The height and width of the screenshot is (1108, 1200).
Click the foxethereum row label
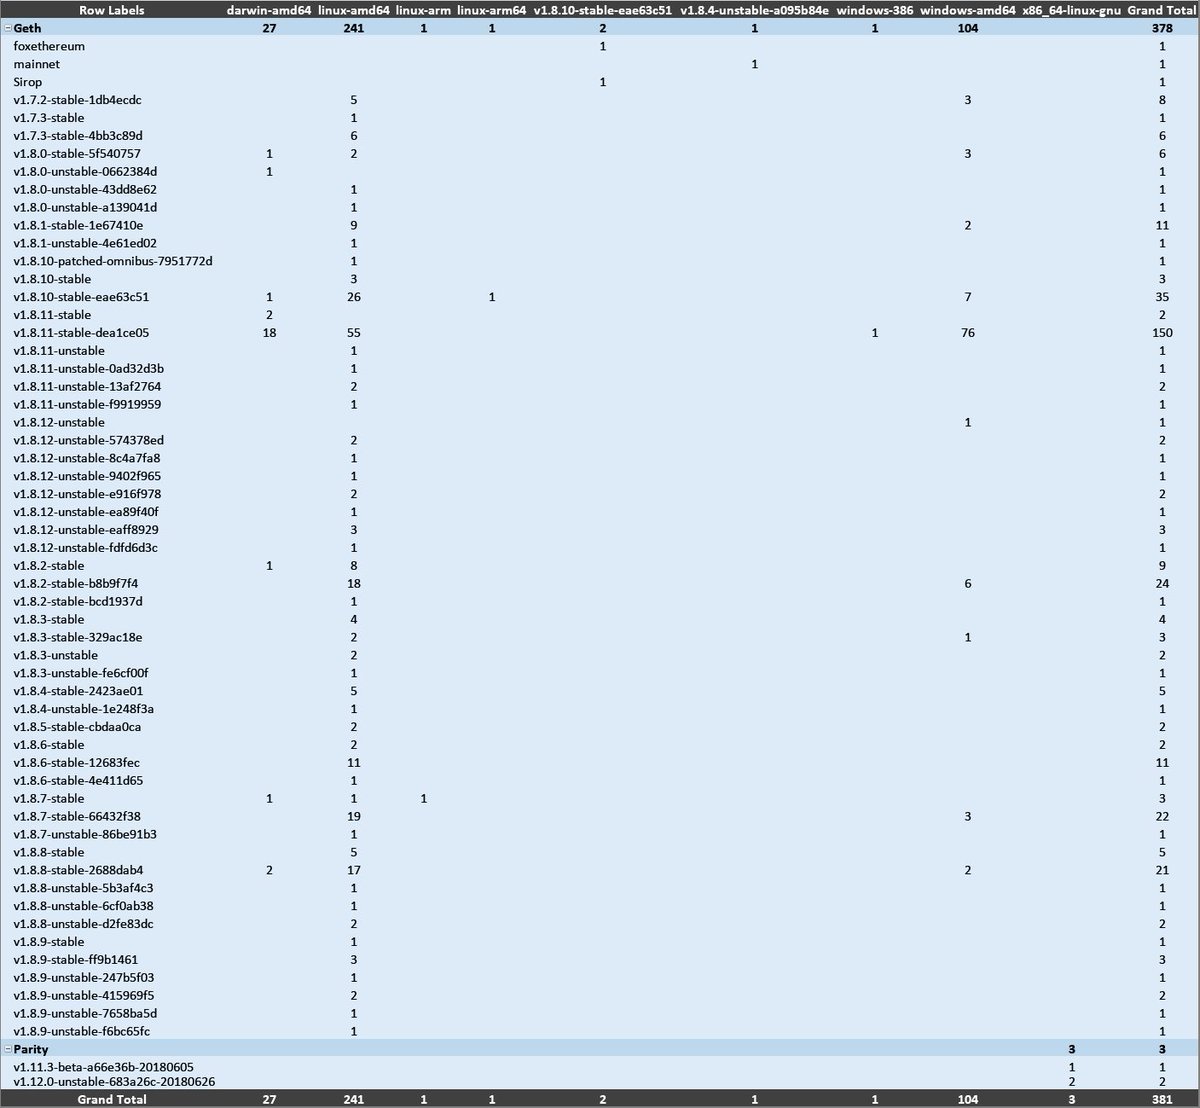pos(49,46)
